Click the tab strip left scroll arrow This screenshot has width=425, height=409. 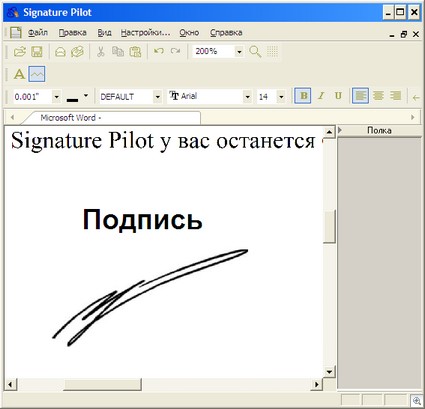point(13,117)
